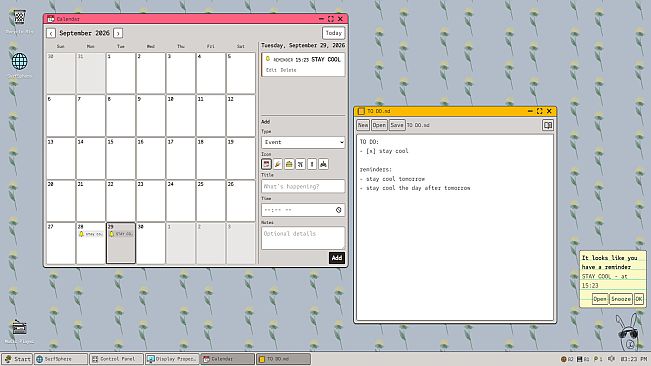Select September 1 in the calendar grid

(120, 73)
